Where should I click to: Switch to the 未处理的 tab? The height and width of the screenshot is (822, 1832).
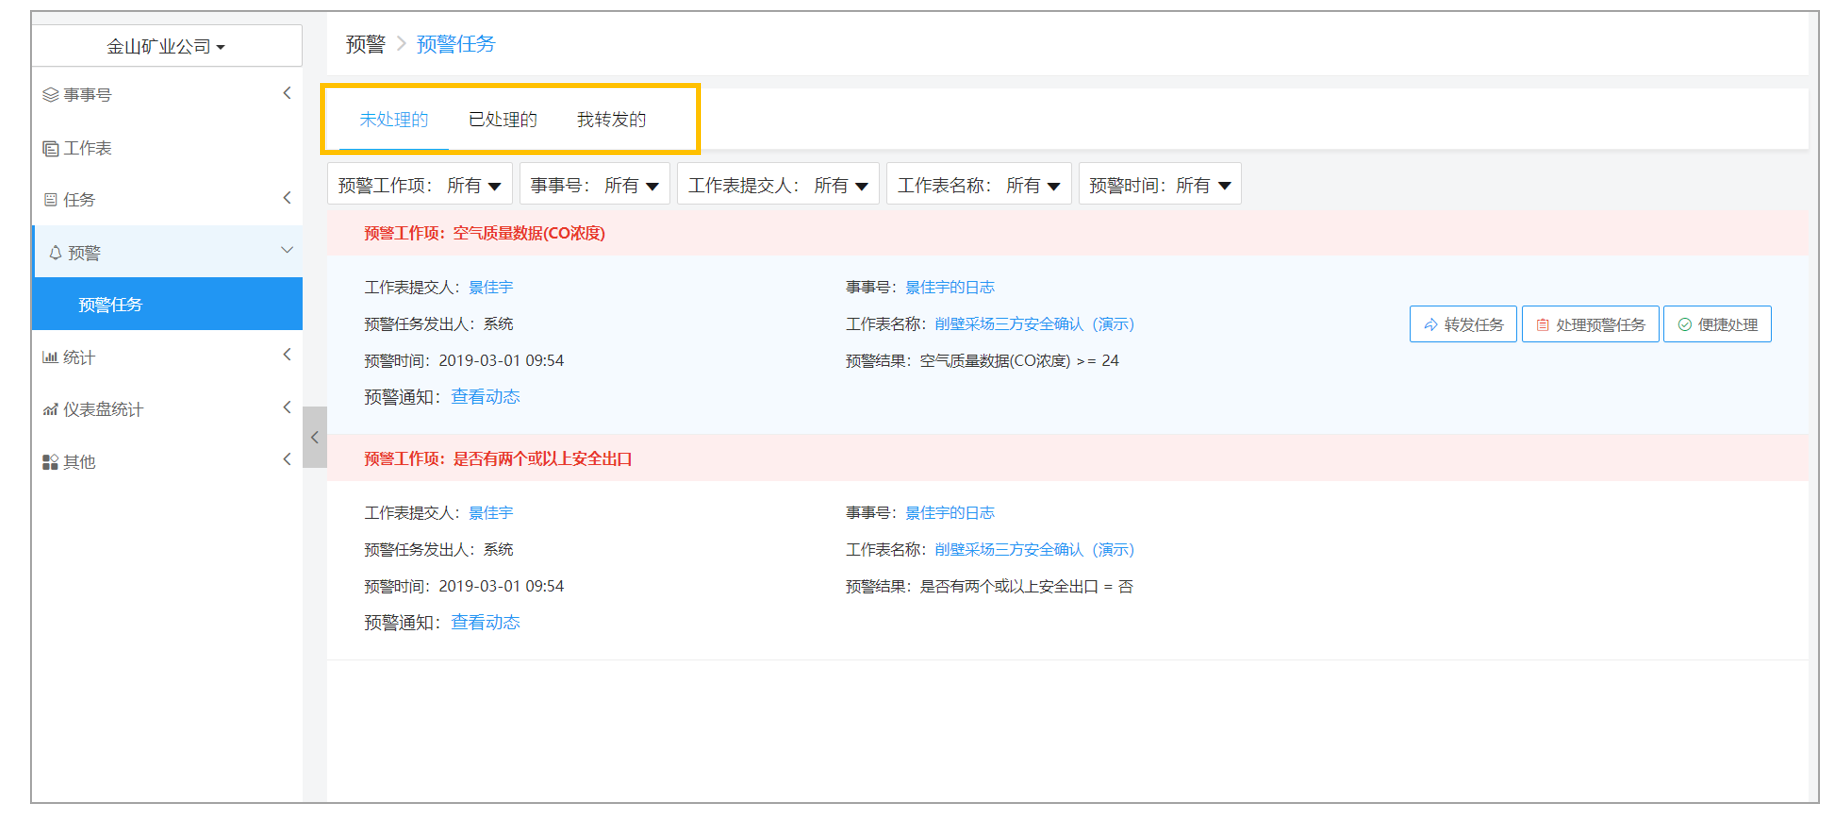394,120
